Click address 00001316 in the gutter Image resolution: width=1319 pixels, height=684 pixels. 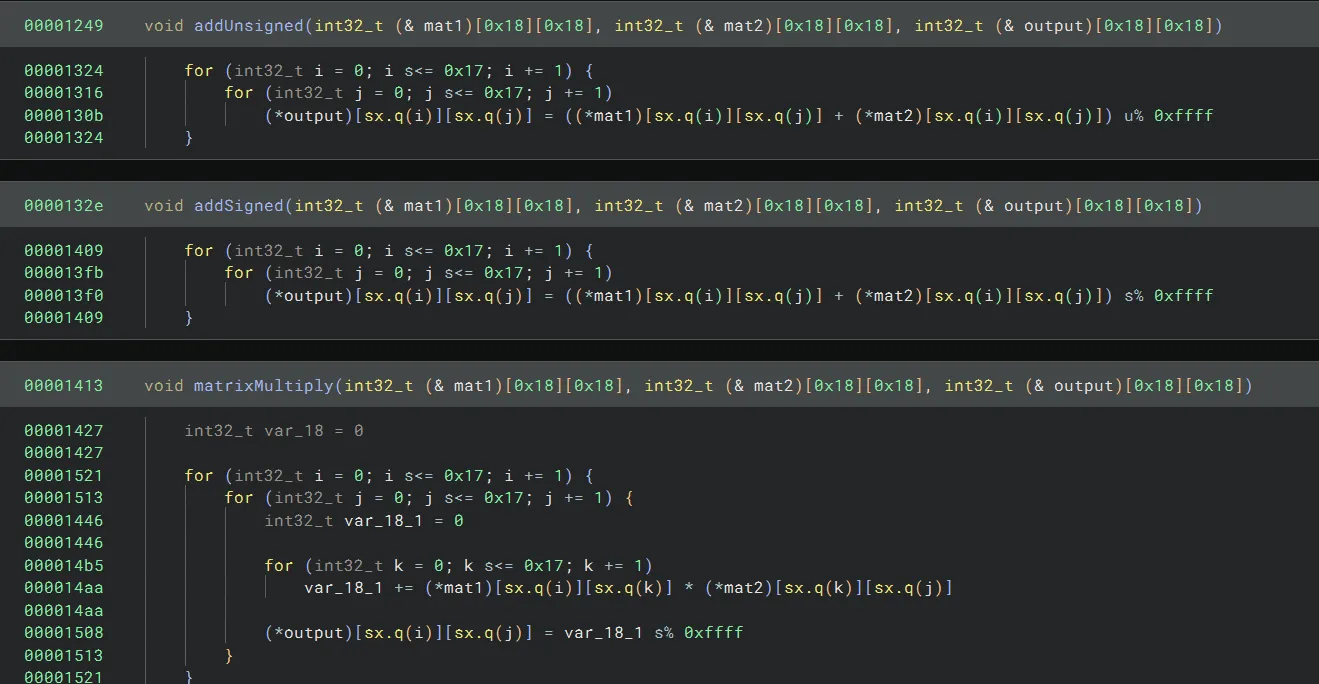click(64, 93)
